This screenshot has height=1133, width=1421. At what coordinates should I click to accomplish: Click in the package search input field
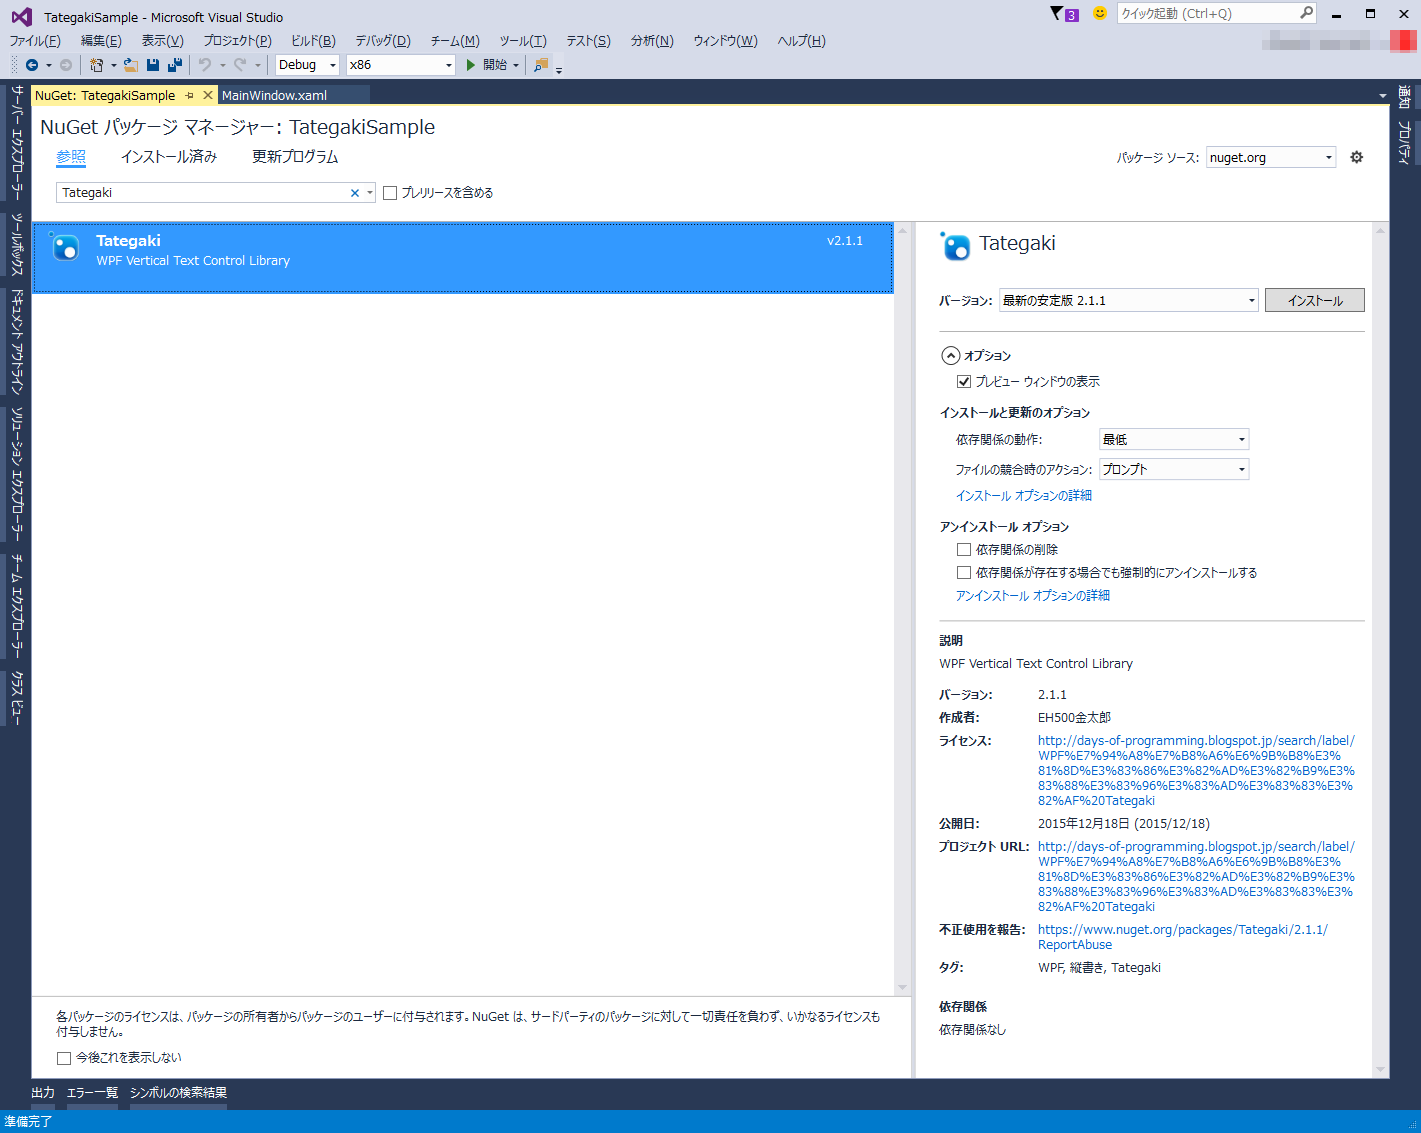(x=202, y=193)
